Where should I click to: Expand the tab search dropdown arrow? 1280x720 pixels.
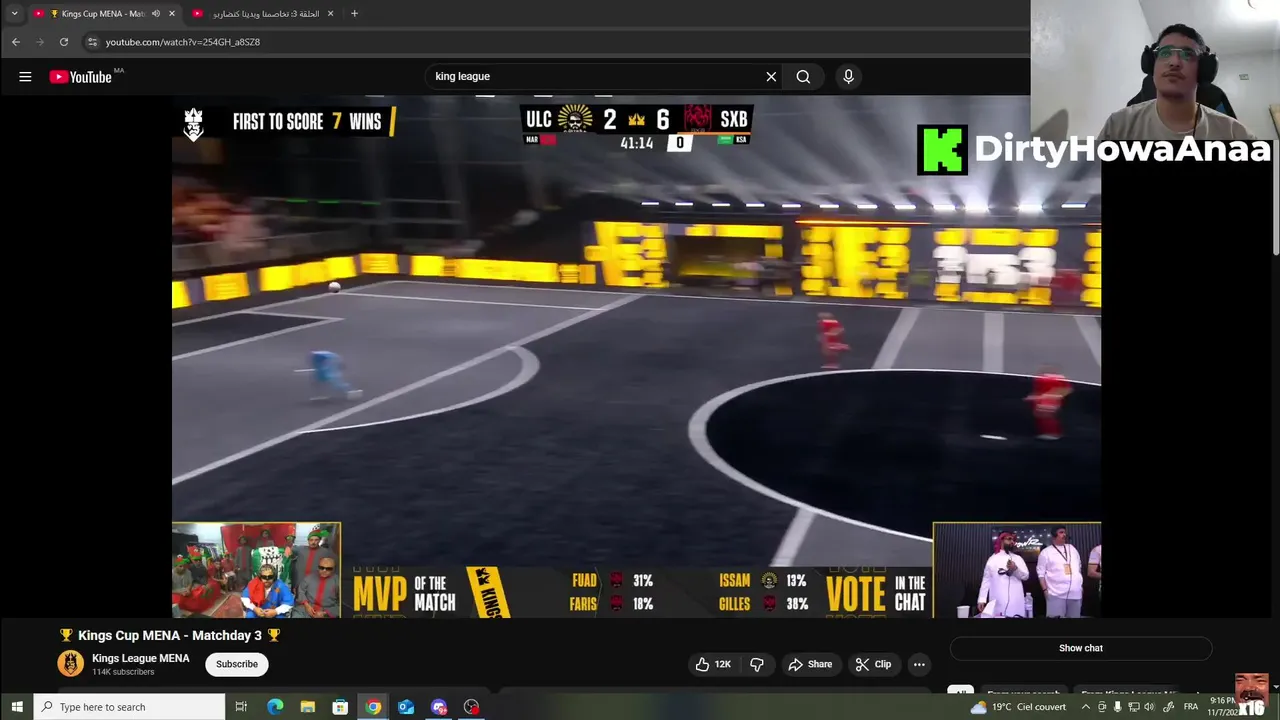point(14,14)
